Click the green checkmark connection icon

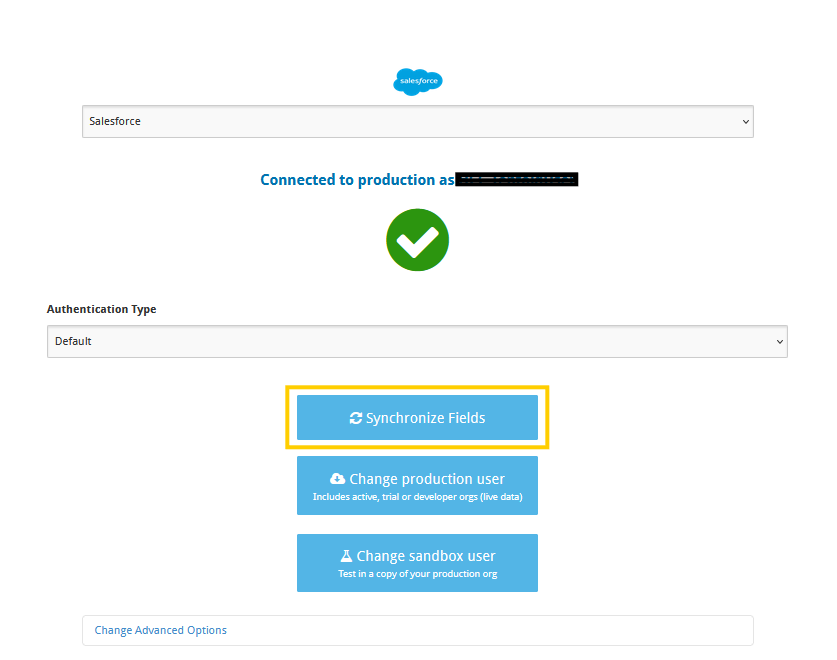(x=417, y=240)
